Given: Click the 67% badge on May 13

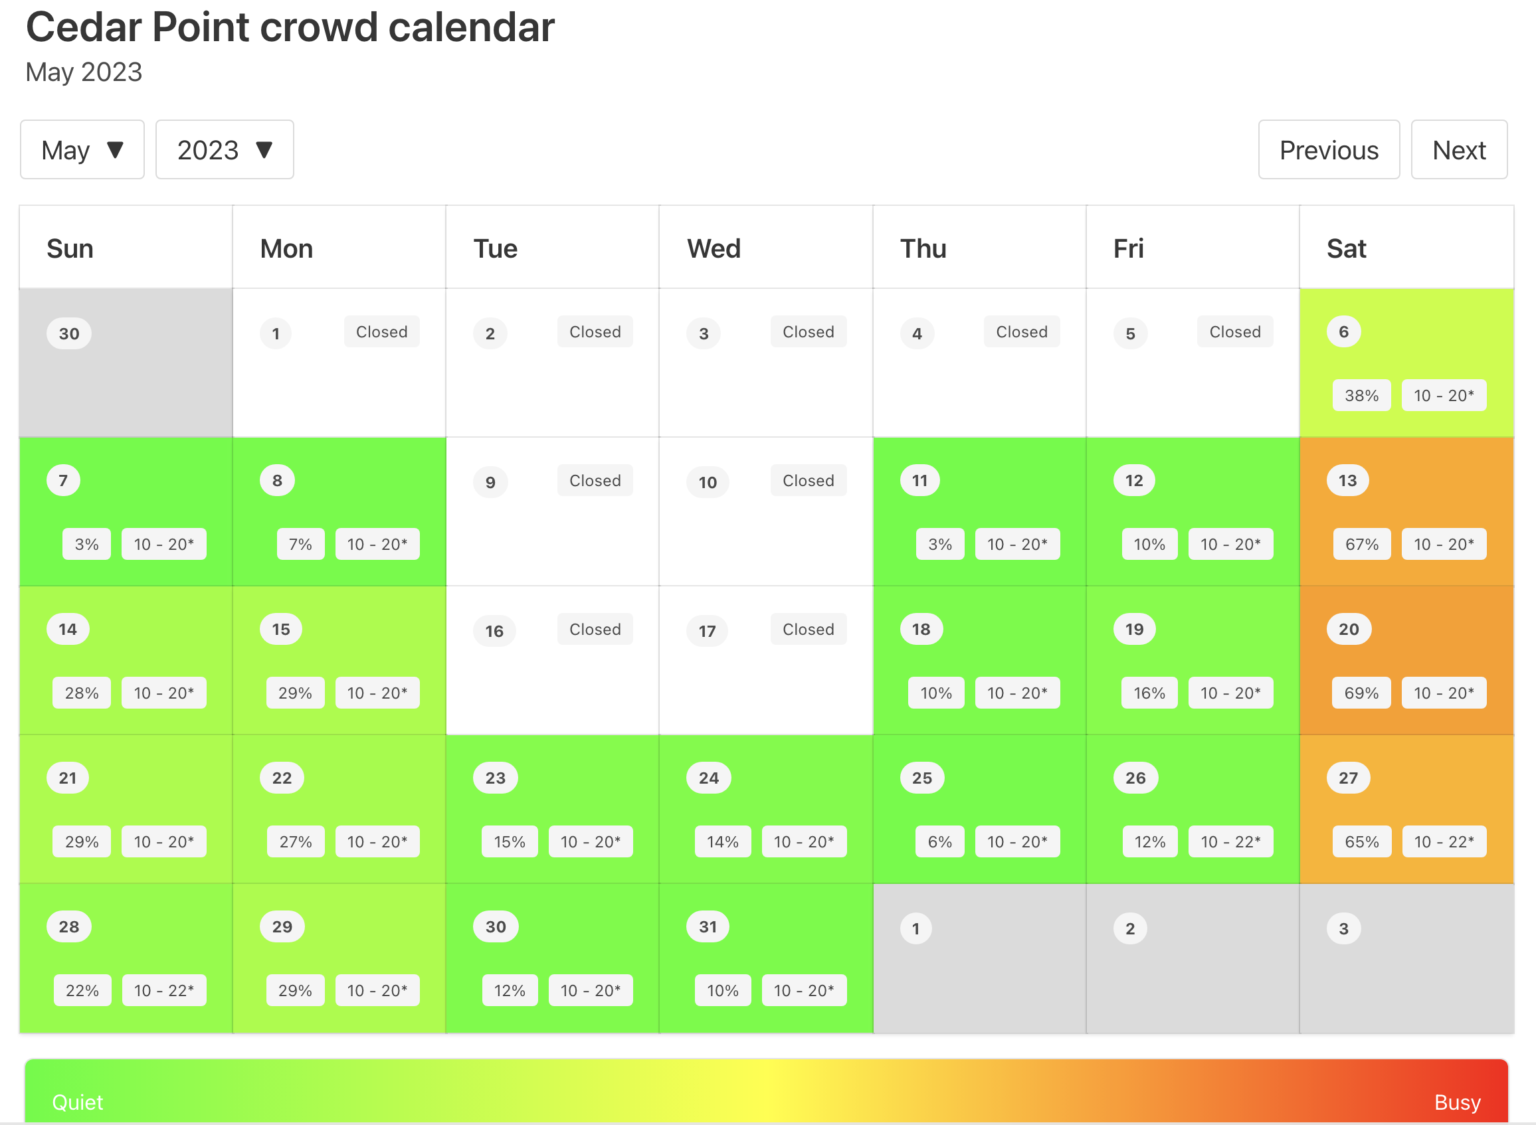Looking at the screenshot, I should click(1361, 544).
